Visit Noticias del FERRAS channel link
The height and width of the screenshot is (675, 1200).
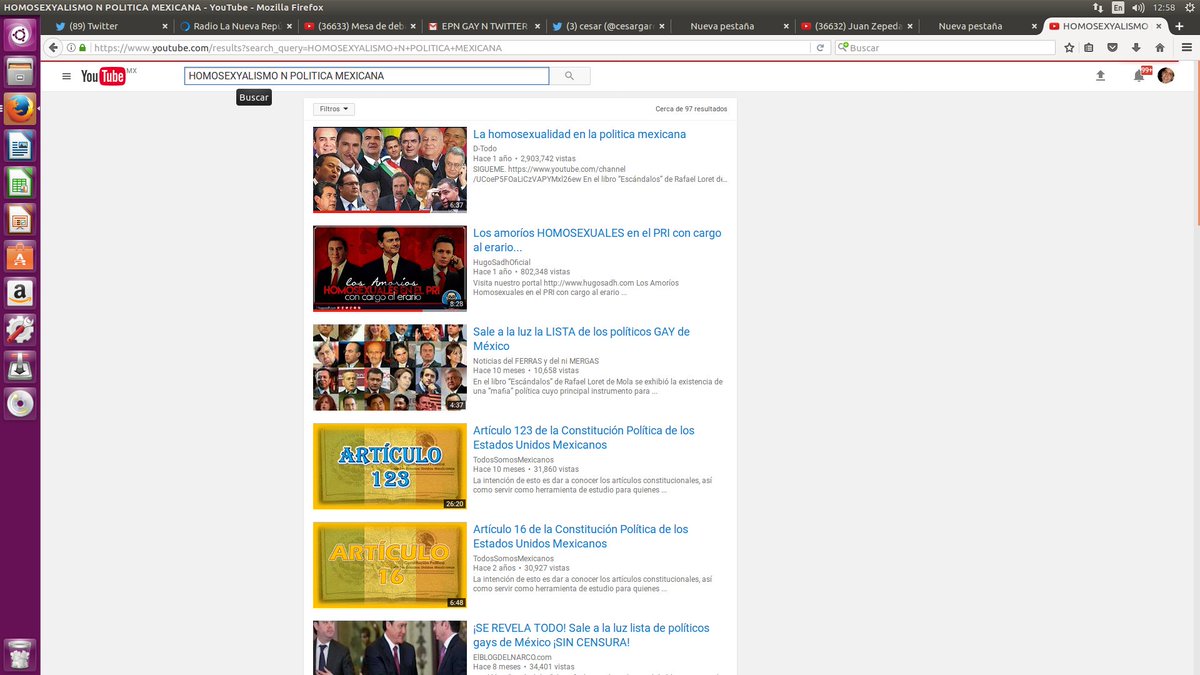[x=536, y=361]
